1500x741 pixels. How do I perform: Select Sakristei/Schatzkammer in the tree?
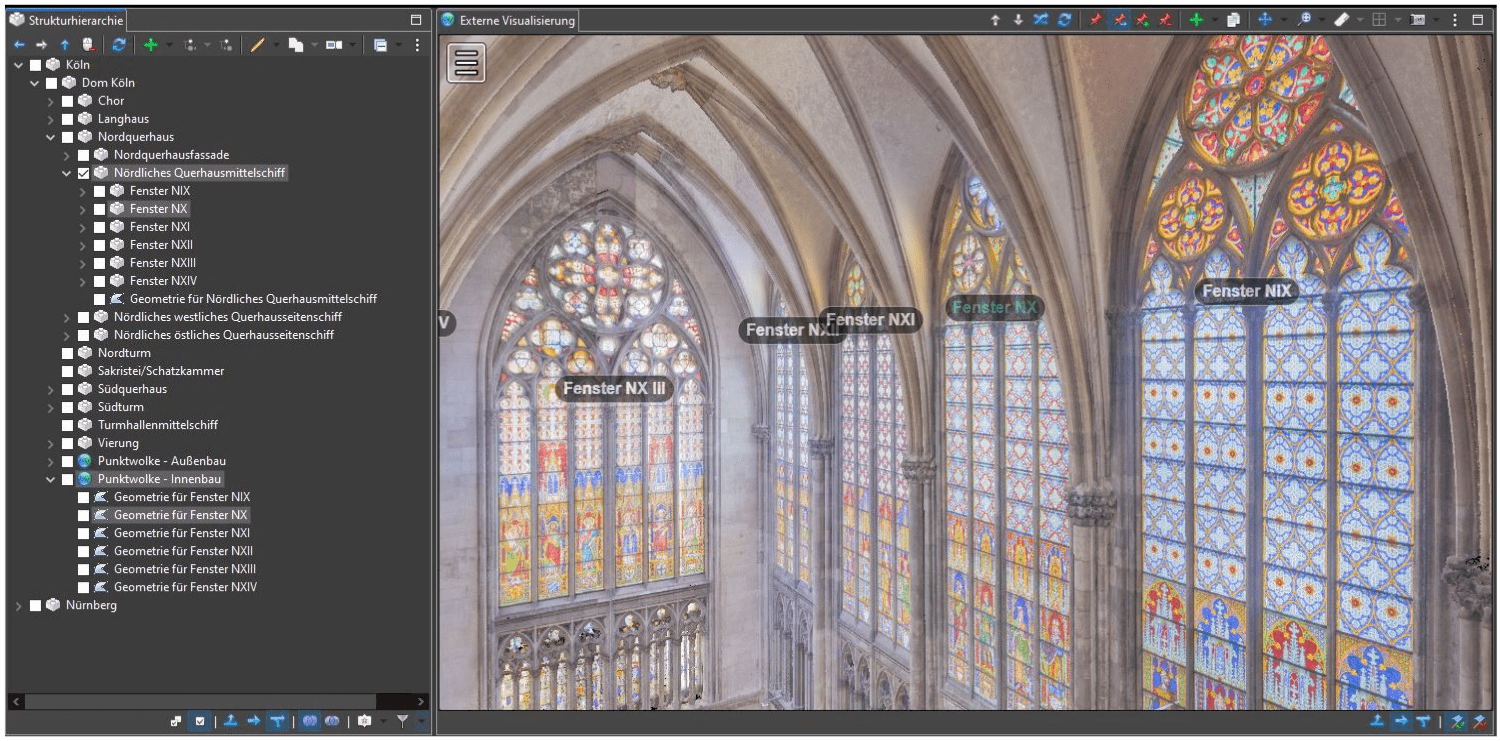tap(161, 371)
